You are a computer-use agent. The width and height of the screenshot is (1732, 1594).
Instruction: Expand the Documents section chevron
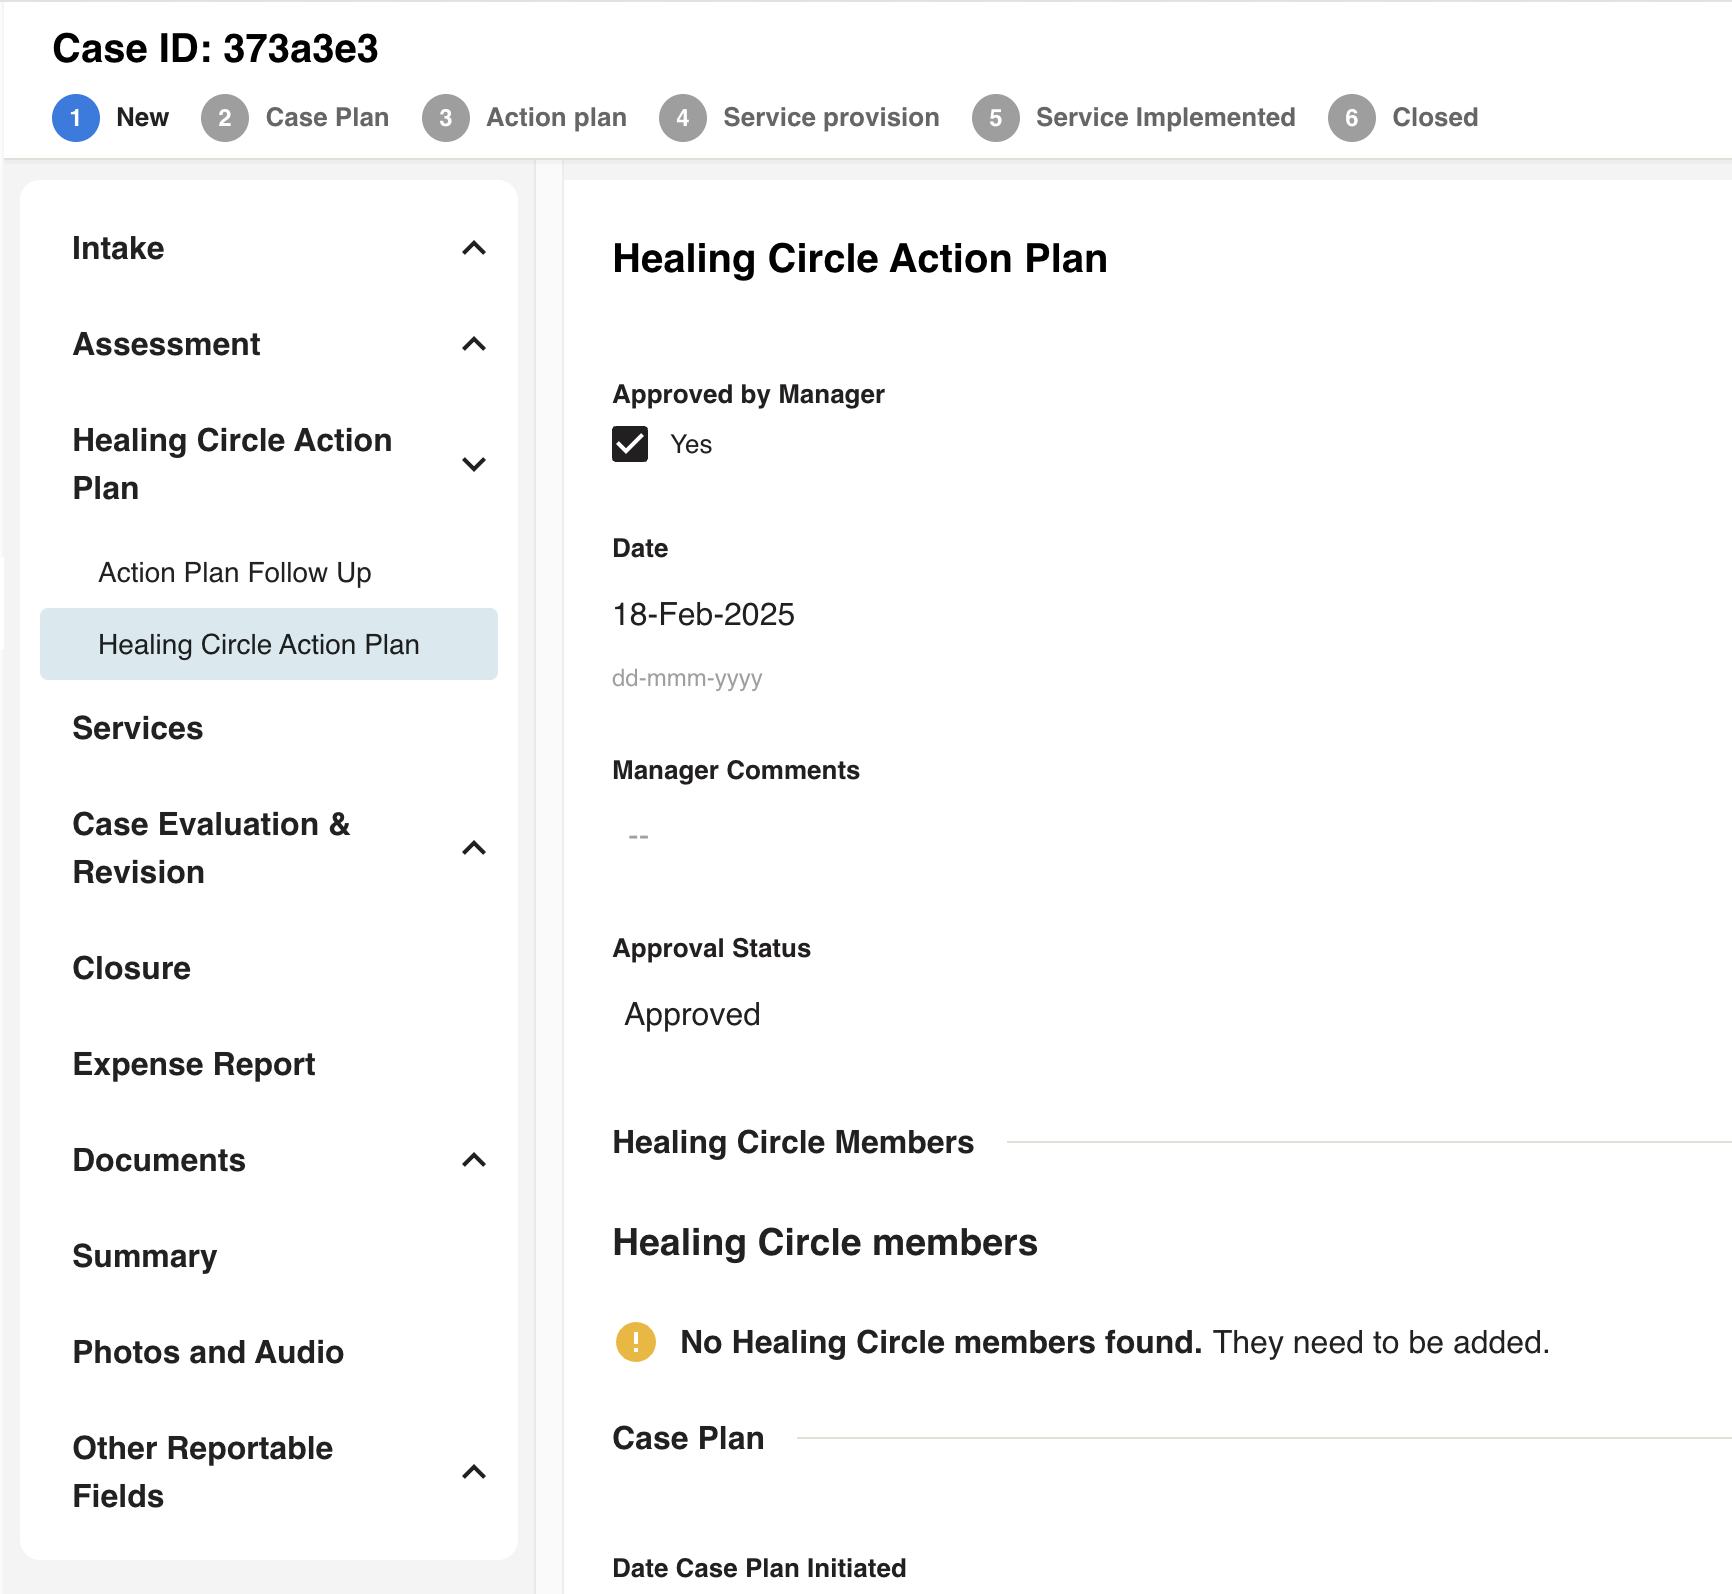coord(474,1160)
